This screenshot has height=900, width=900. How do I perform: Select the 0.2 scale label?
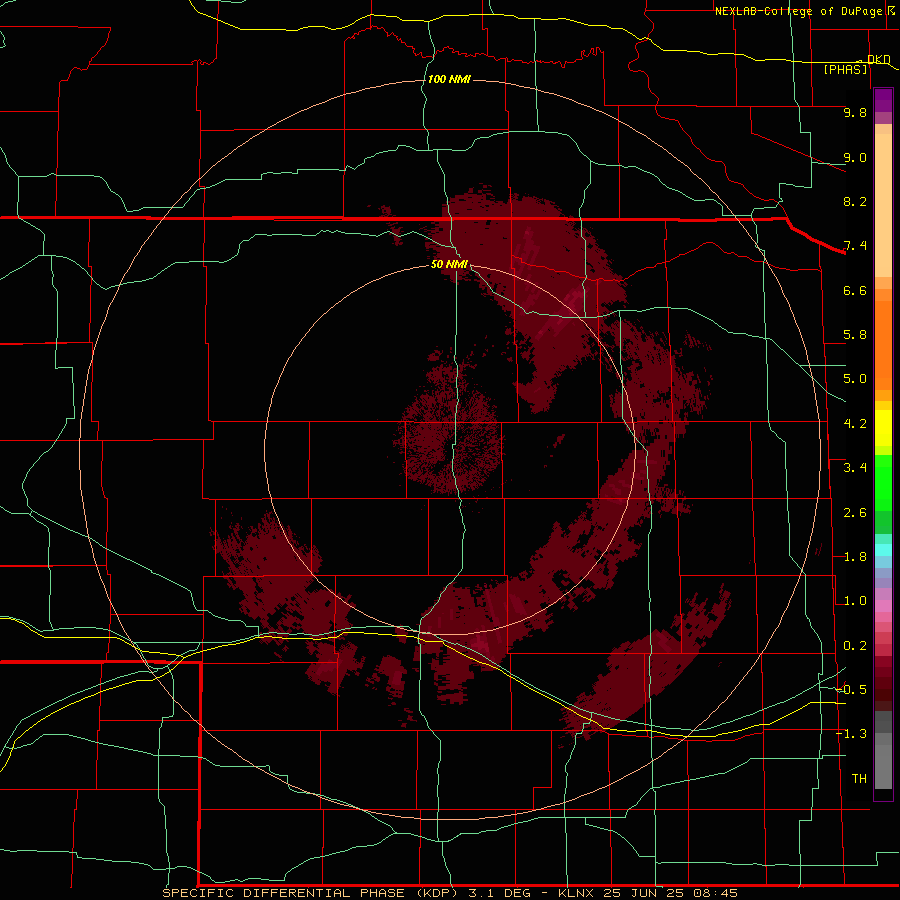point(855,646)
